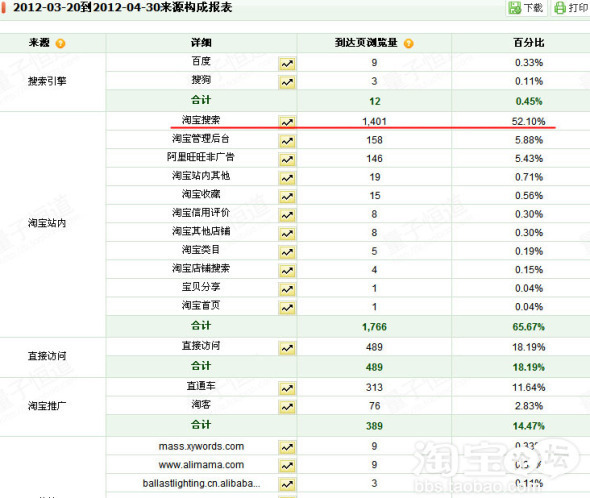Open trend chart icon for 百度 row

point(287,64)
